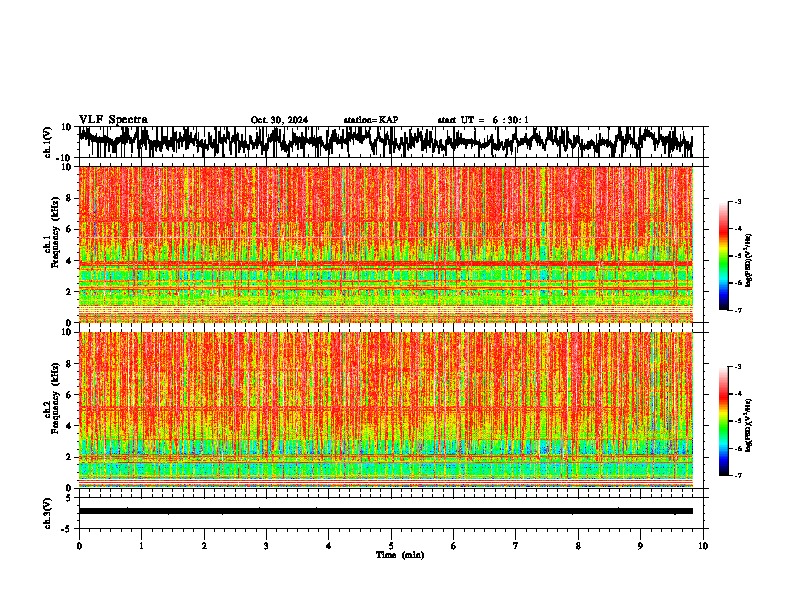Click the "2" kHz tick on ch.2 frequency axis
The height and width of the screenshot is (612, 792).
[x=69, y=457]
